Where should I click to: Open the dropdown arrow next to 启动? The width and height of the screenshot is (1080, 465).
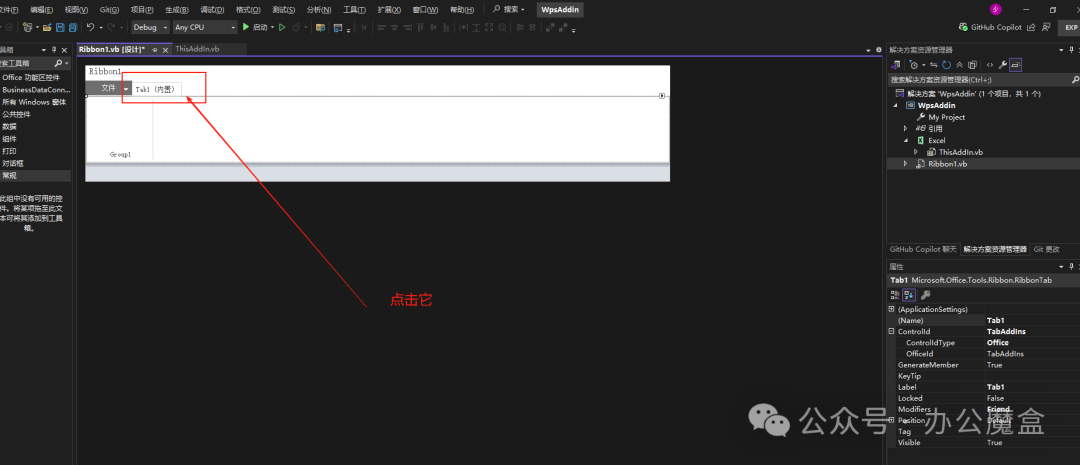(x=272, y=28)
